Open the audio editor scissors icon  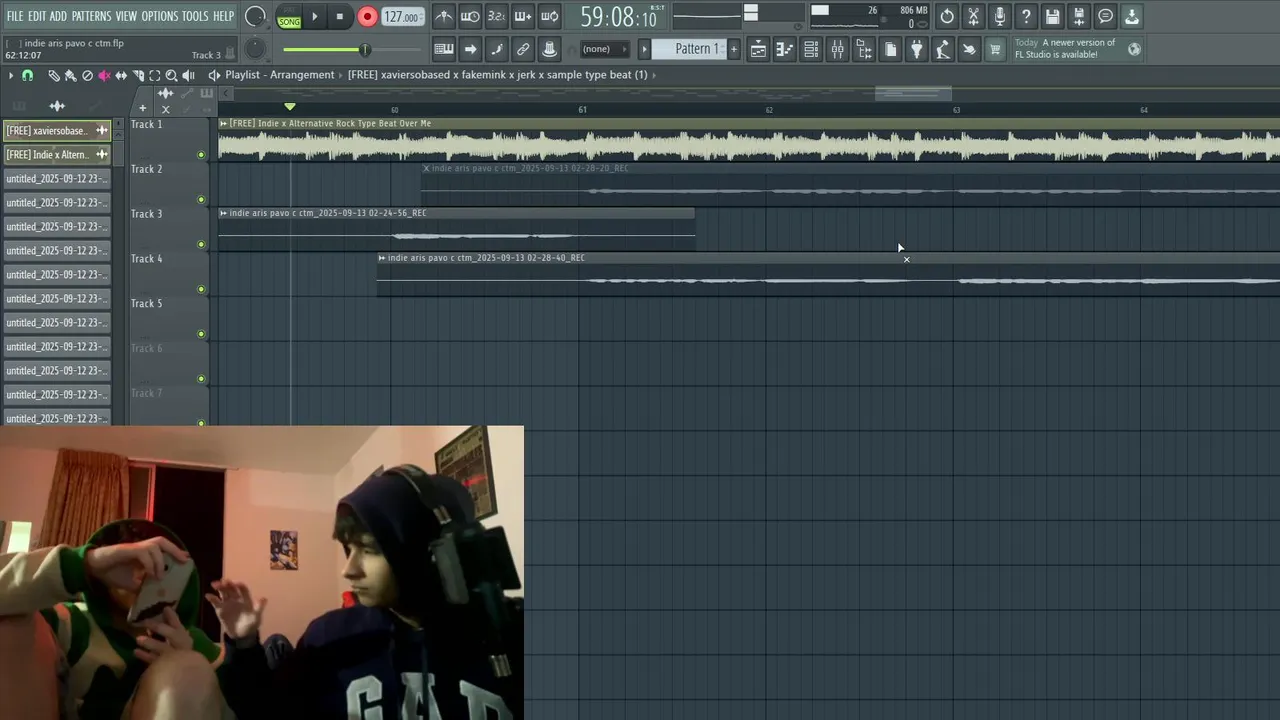(x=973, y=17)
